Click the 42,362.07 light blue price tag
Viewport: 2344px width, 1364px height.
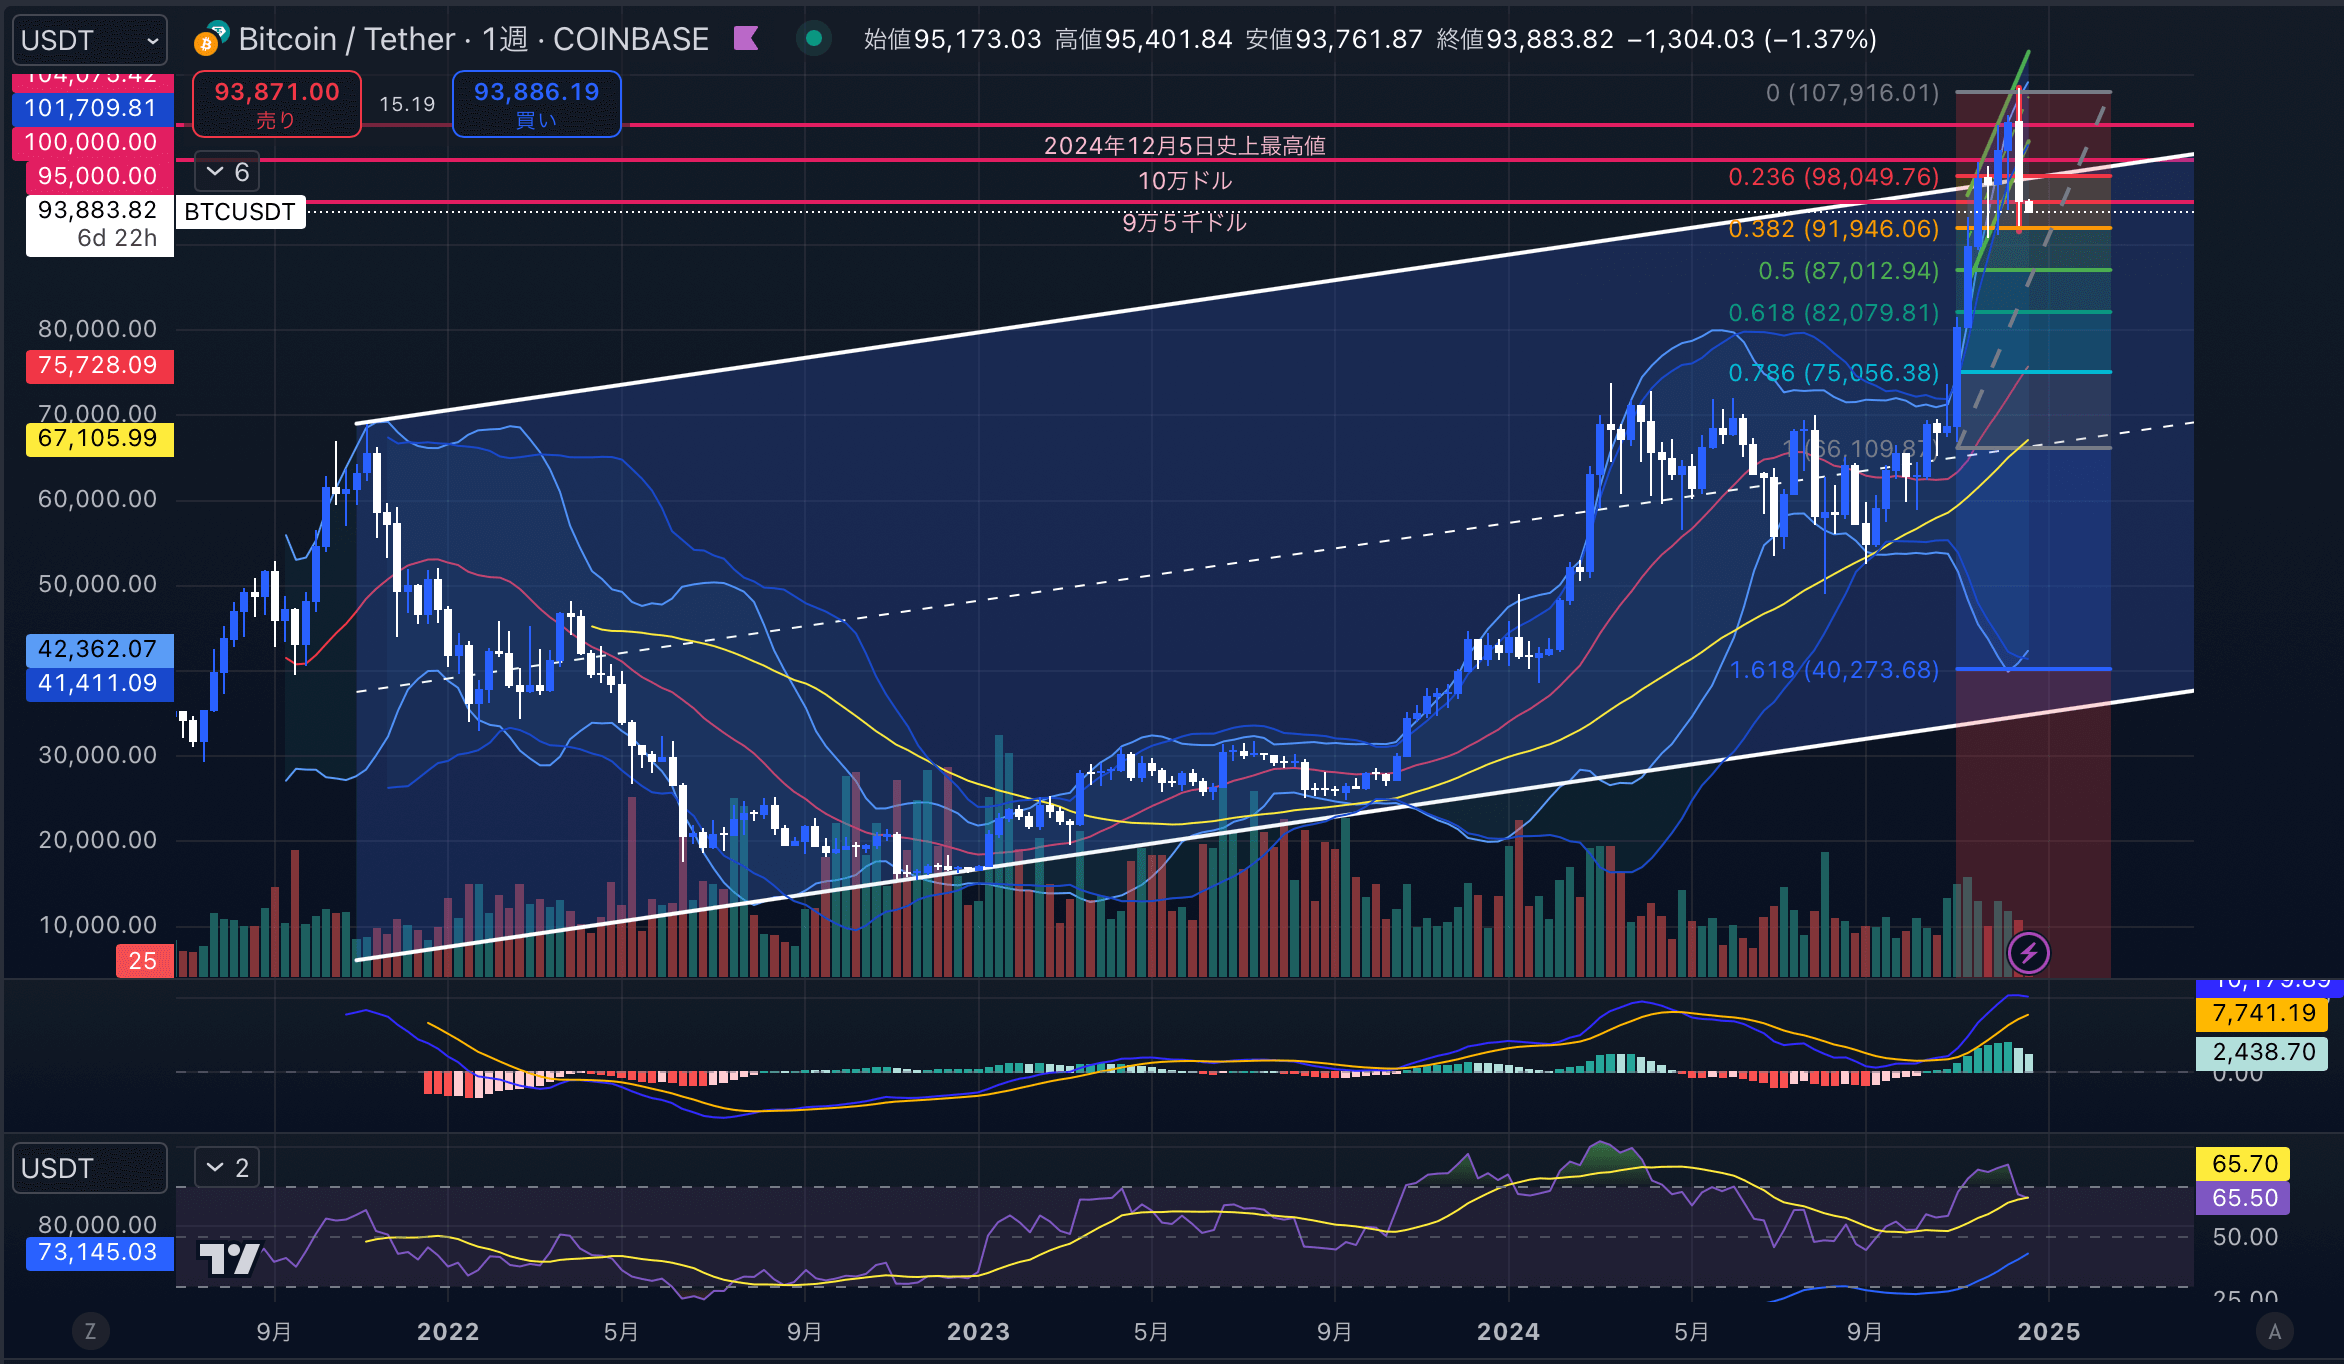point(100,650)
